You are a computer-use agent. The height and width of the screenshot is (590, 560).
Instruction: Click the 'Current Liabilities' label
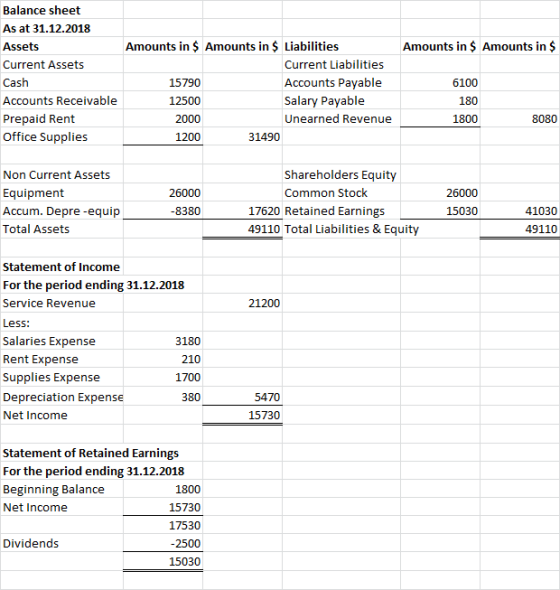click(x=334, y=64)
